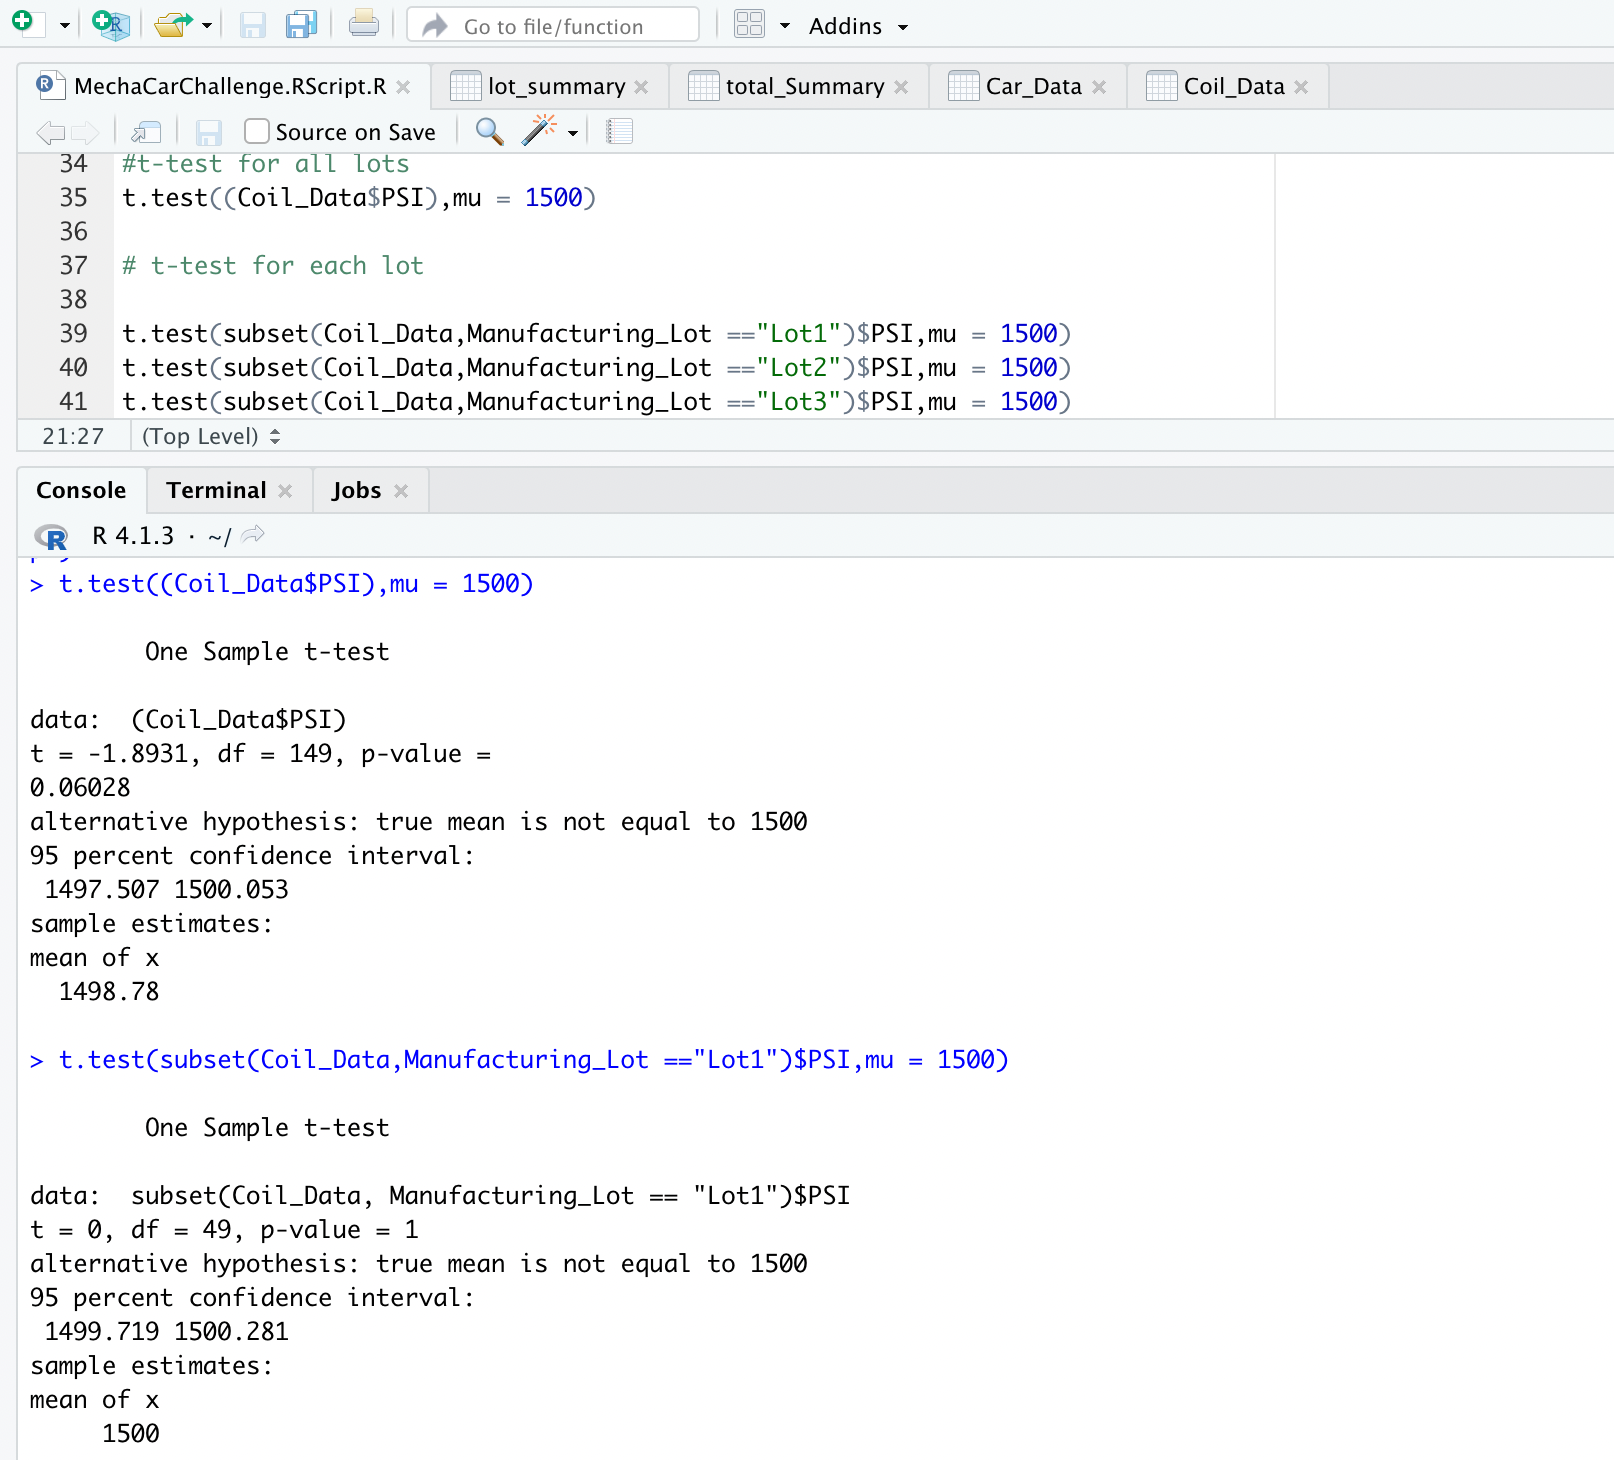Open the script in a new window
This screenshot has width=1614, height=1460.
click(x=146, y=131)
